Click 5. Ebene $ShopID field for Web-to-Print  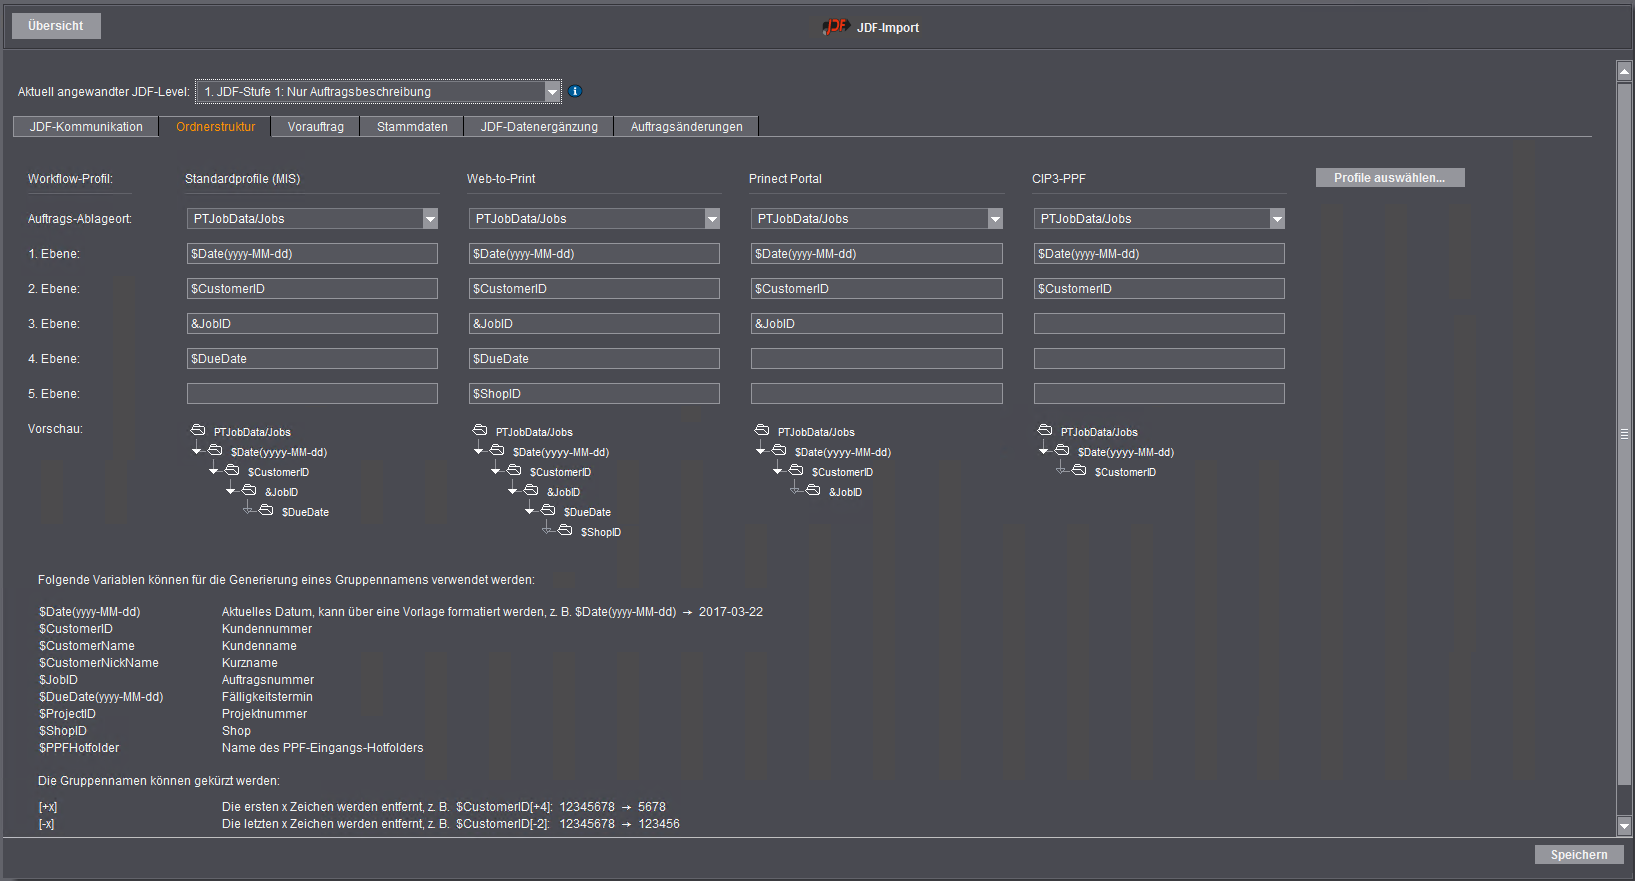pos(594,394)
